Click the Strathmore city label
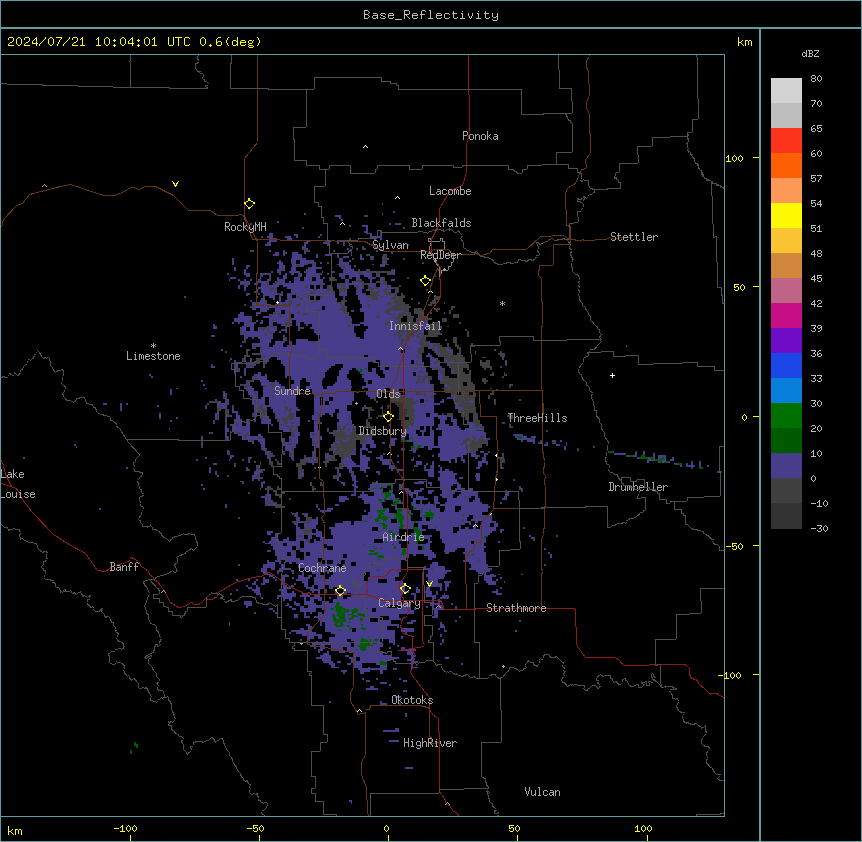The height and width of the screenshot is (842, 862). click(x=516, y=608)
